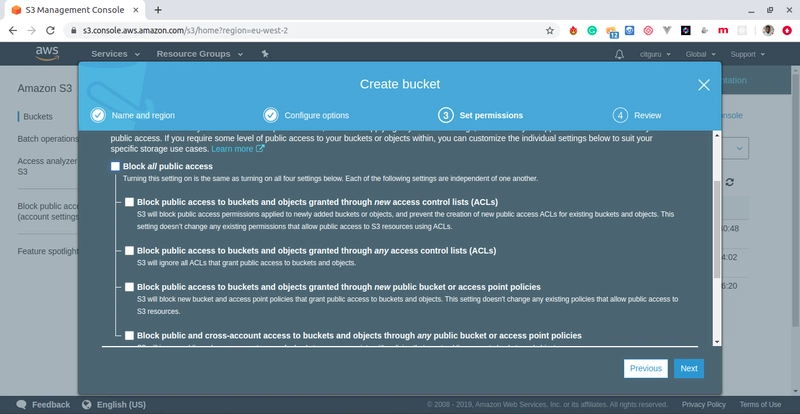This screenshot has width=800, height=414.
Task: Check block new public bucket policies option
Action: tap(129, 287)
